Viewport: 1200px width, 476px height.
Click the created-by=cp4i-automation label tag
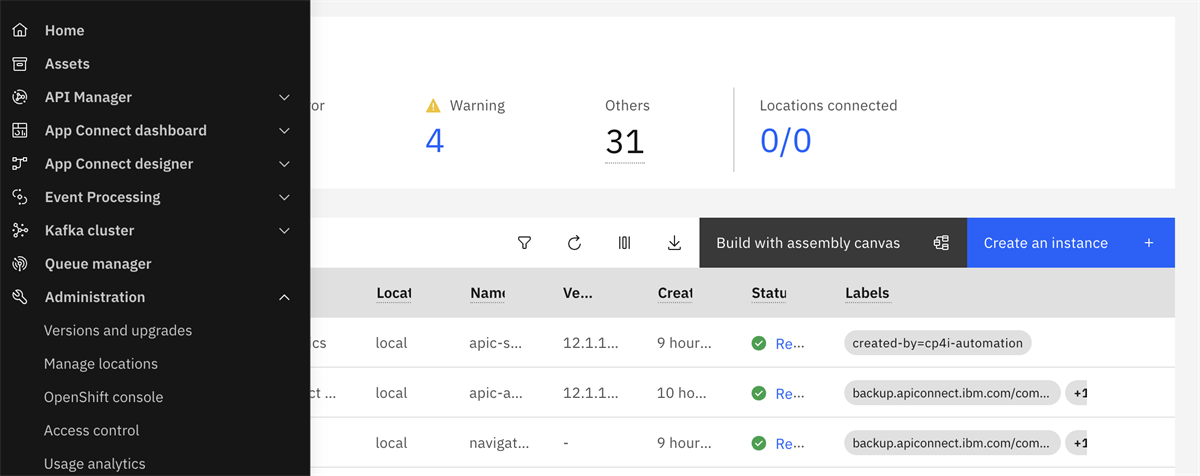[x=938, y=343]
